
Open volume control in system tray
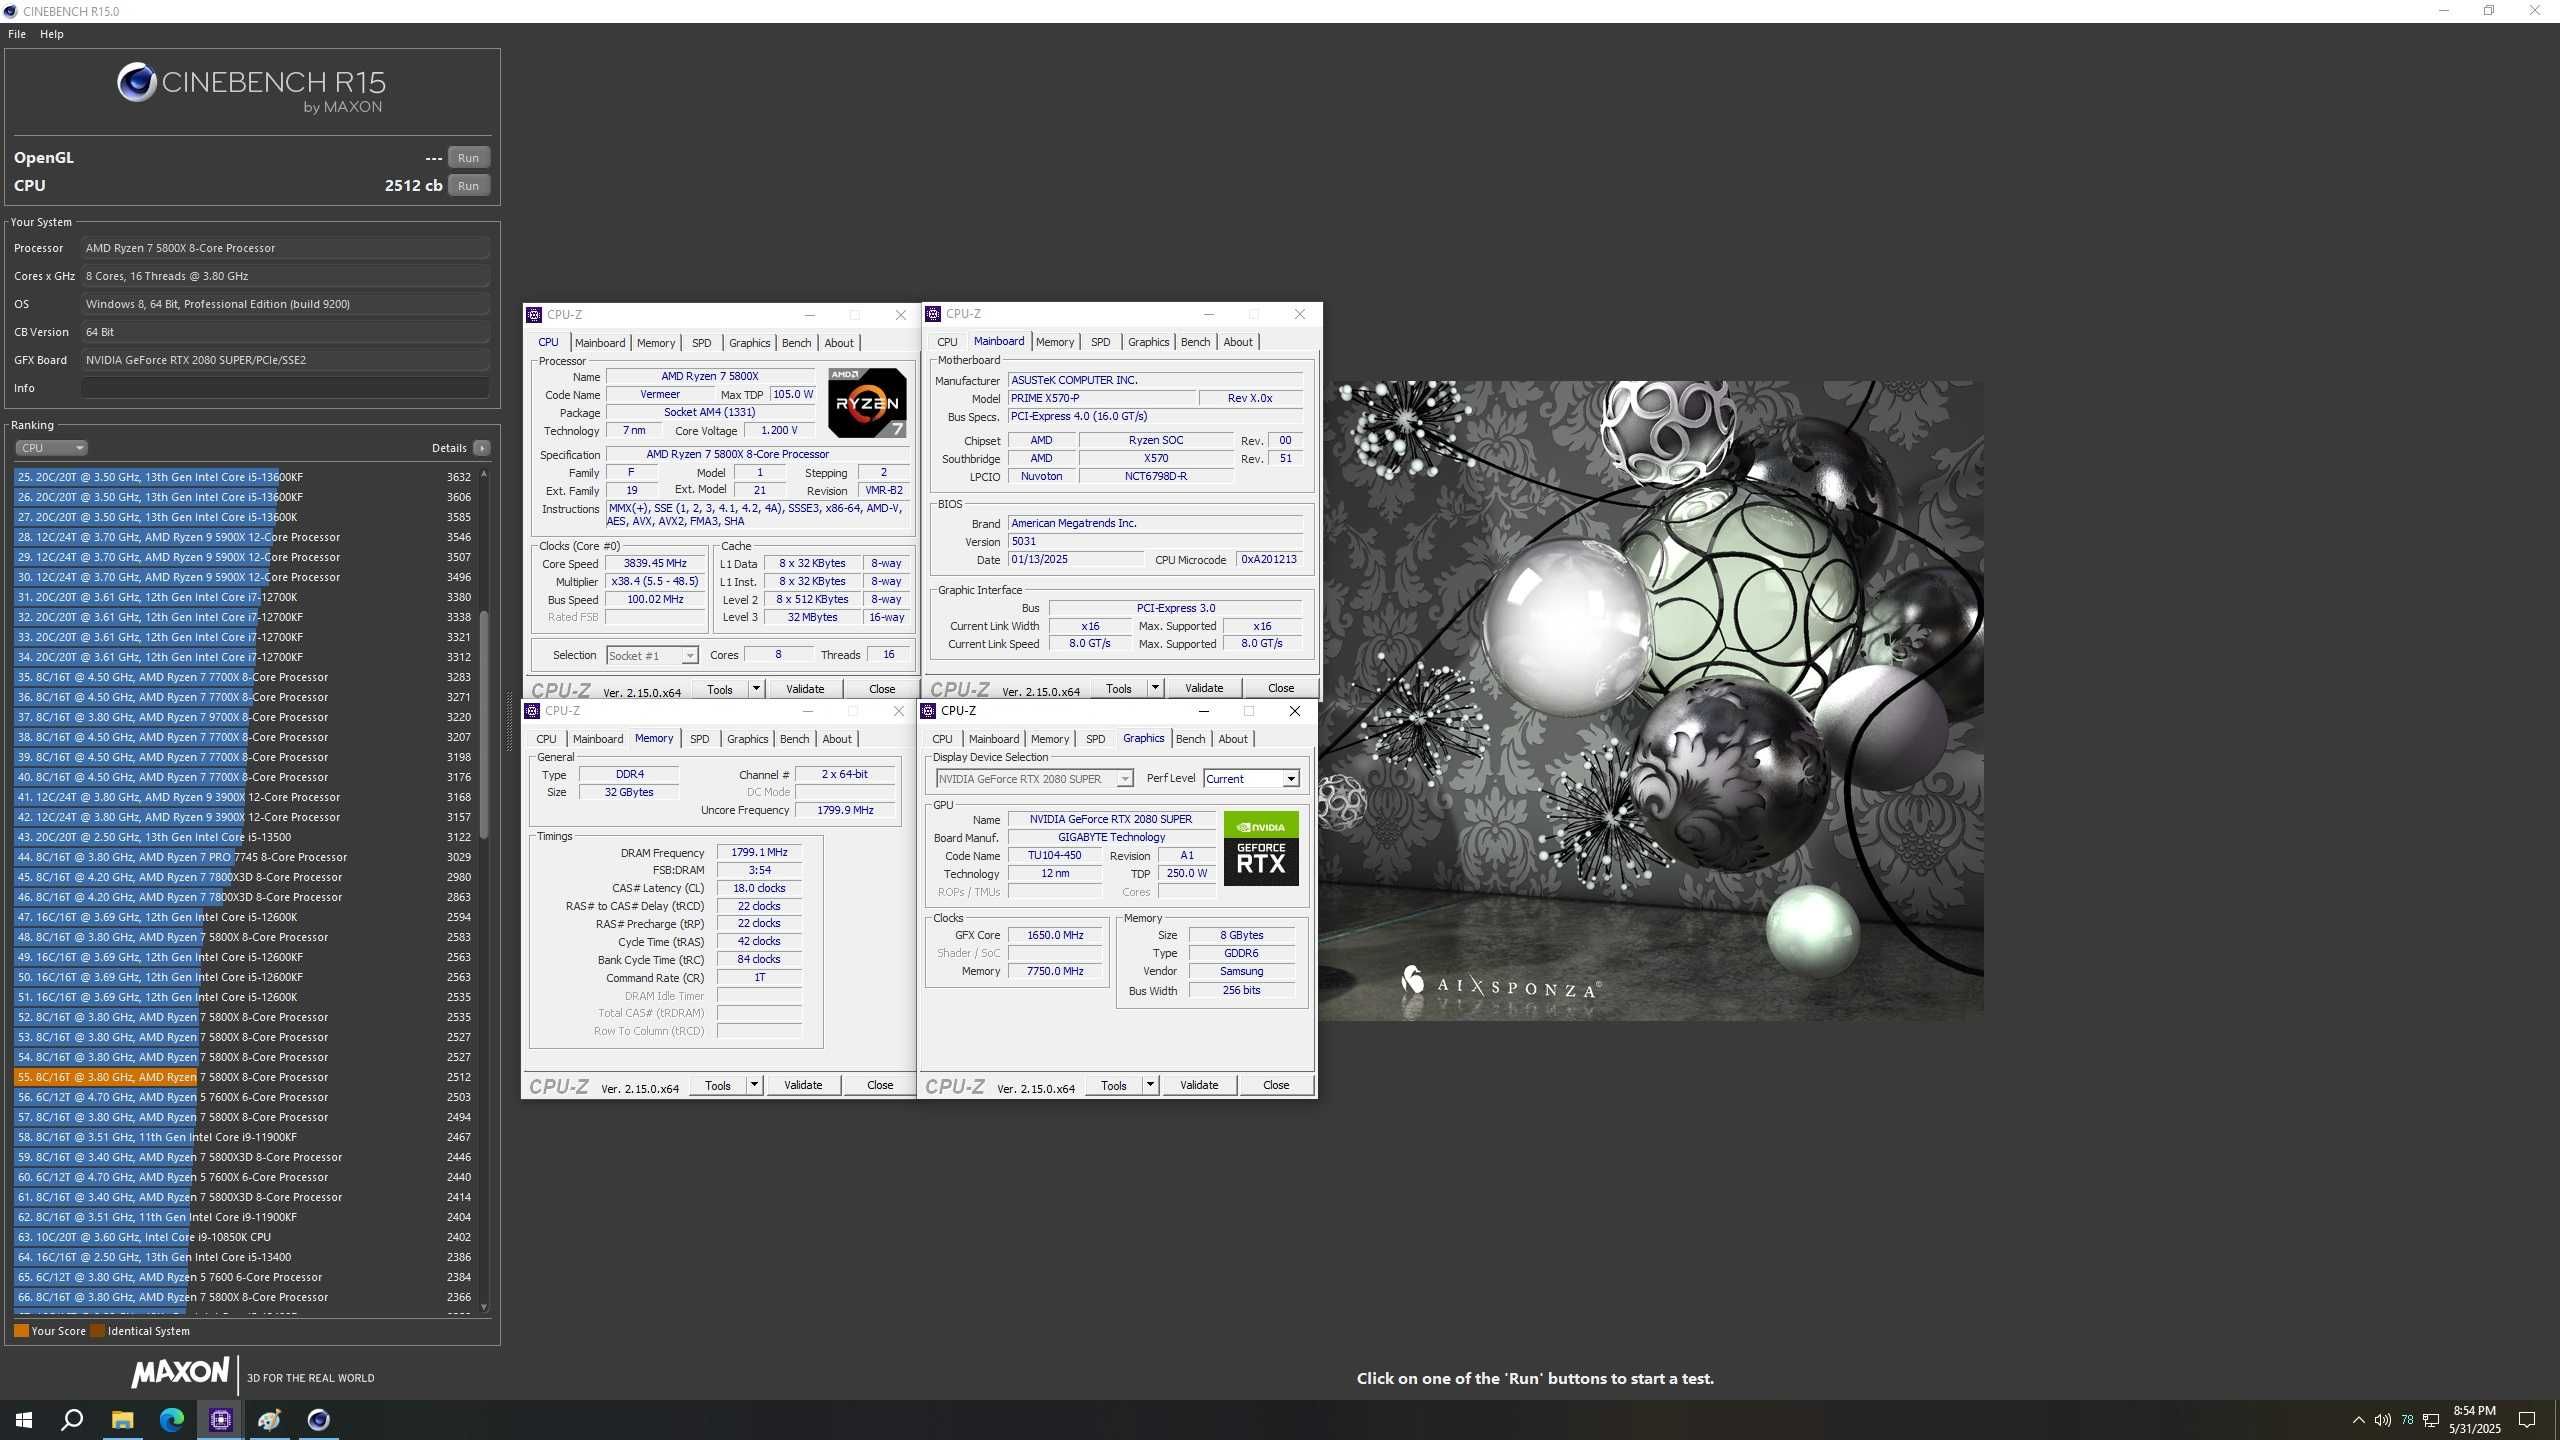(2382, 1420)
